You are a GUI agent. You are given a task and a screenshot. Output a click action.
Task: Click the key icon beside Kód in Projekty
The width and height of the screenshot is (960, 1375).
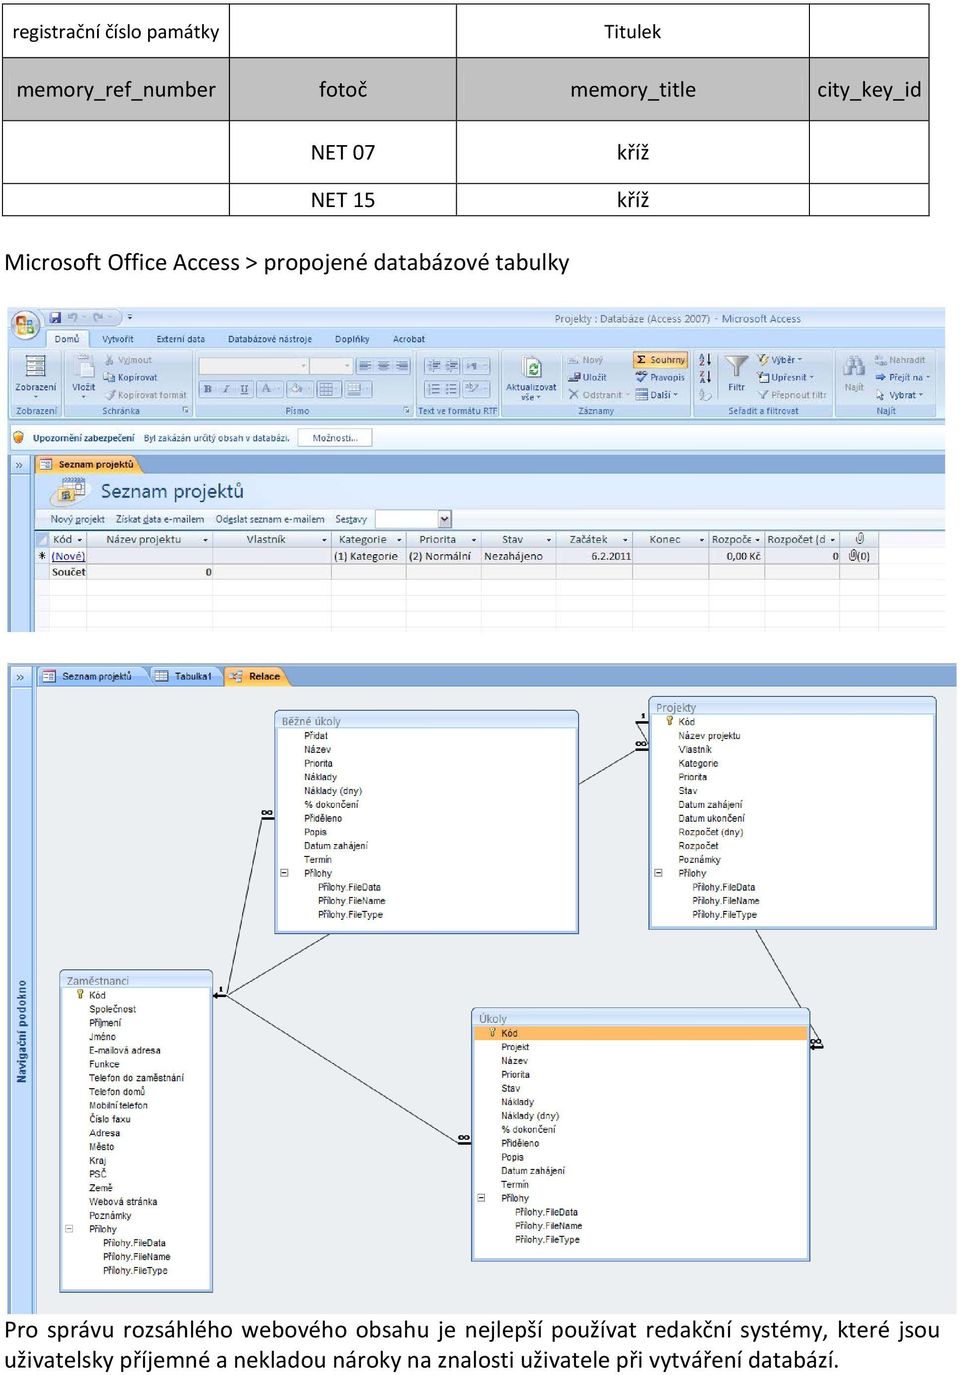670,721
